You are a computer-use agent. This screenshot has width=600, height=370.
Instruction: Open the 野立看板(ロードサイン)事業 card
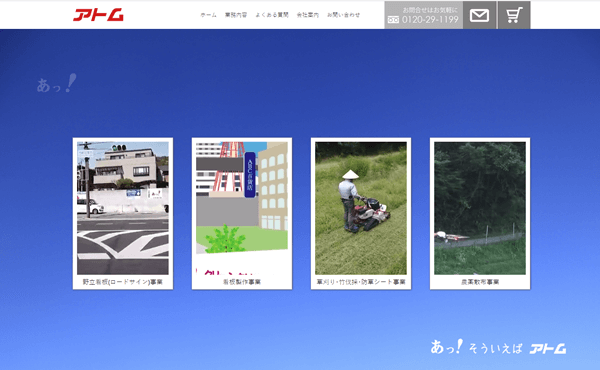(123, 214)
